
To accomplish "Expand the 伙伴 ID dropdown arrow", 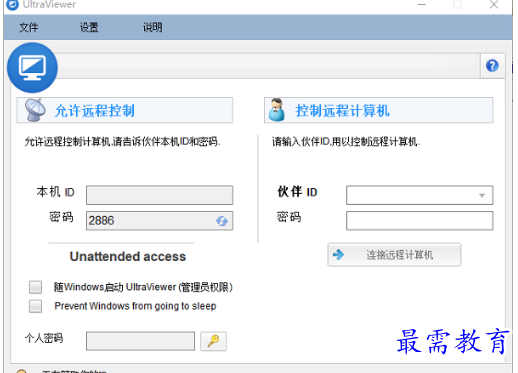I will click(x=482, y=195).
